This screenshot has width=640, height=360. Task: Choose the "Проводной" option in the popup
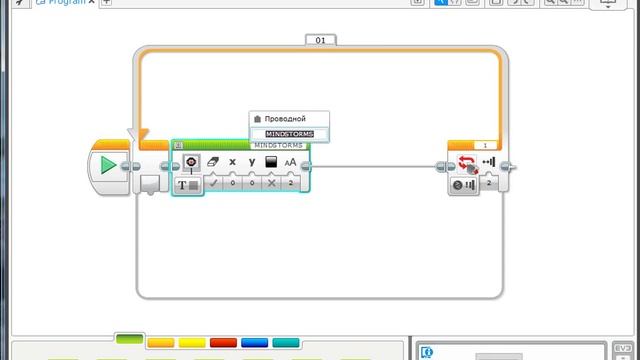click(x=289, y=119)
